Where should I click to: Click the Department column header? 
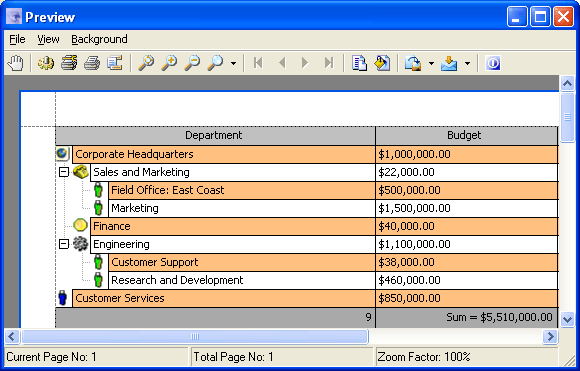[215, 136]
